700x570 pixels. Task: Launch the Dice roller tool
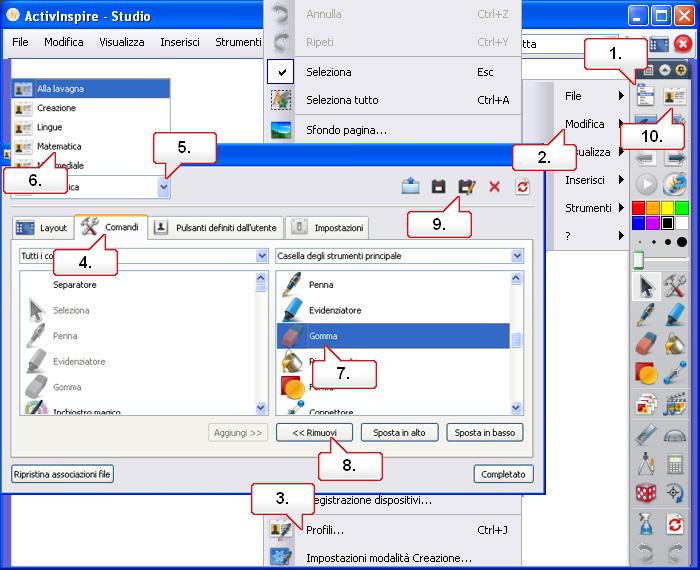[x=646, y=493]
